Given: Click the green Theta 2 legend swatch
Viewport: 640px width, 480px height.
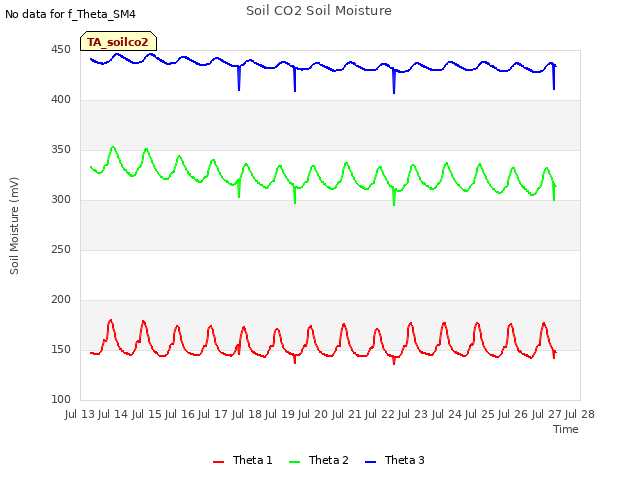Looking at the screenshot, I should pyautogui.click(x=294, y=462).
